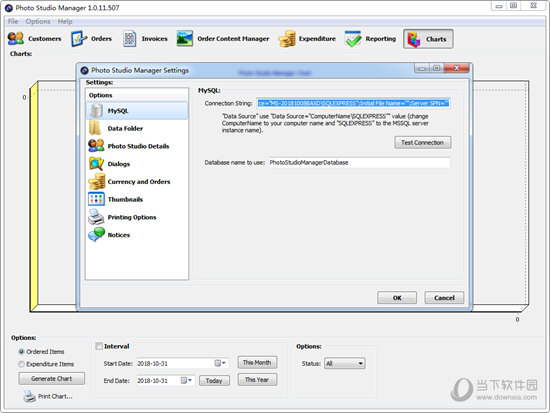The height and width of the screenshot is (413, 550).
Task: Select the Thumbnails settings entry label
Action: (x=125, y=199)
